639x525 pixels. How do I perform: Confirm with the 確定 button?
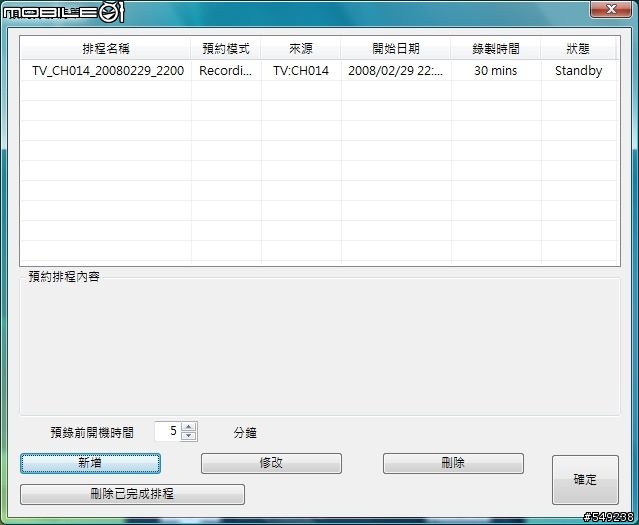coord(585,480)
